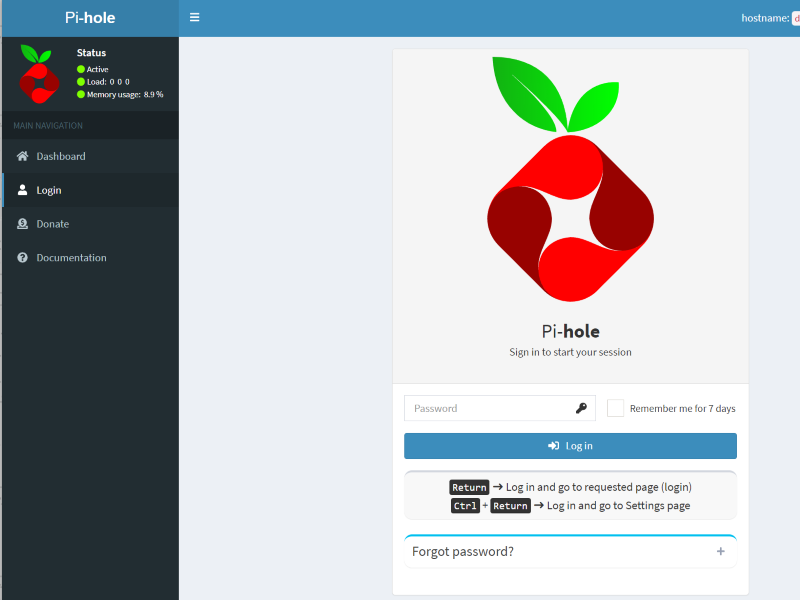Click the 'Sign in to start your session' text
Image resolution: width=800 pixels, height=600 pixels.
(570, 352)
